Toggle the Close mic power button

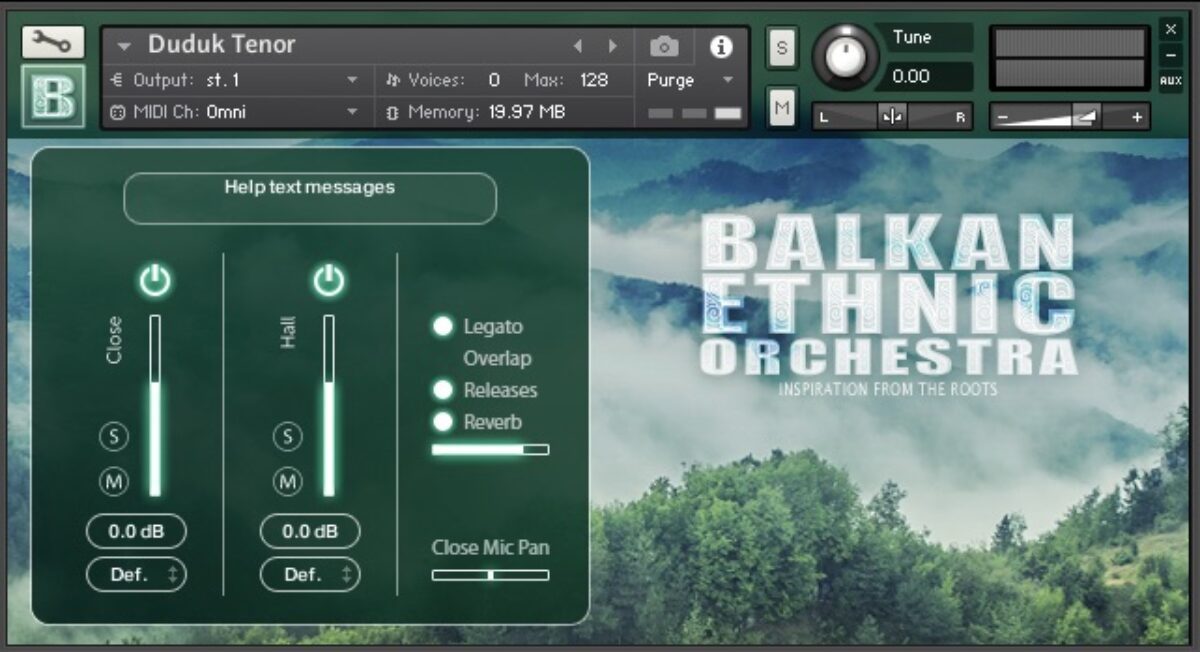(x=154, y=281)
